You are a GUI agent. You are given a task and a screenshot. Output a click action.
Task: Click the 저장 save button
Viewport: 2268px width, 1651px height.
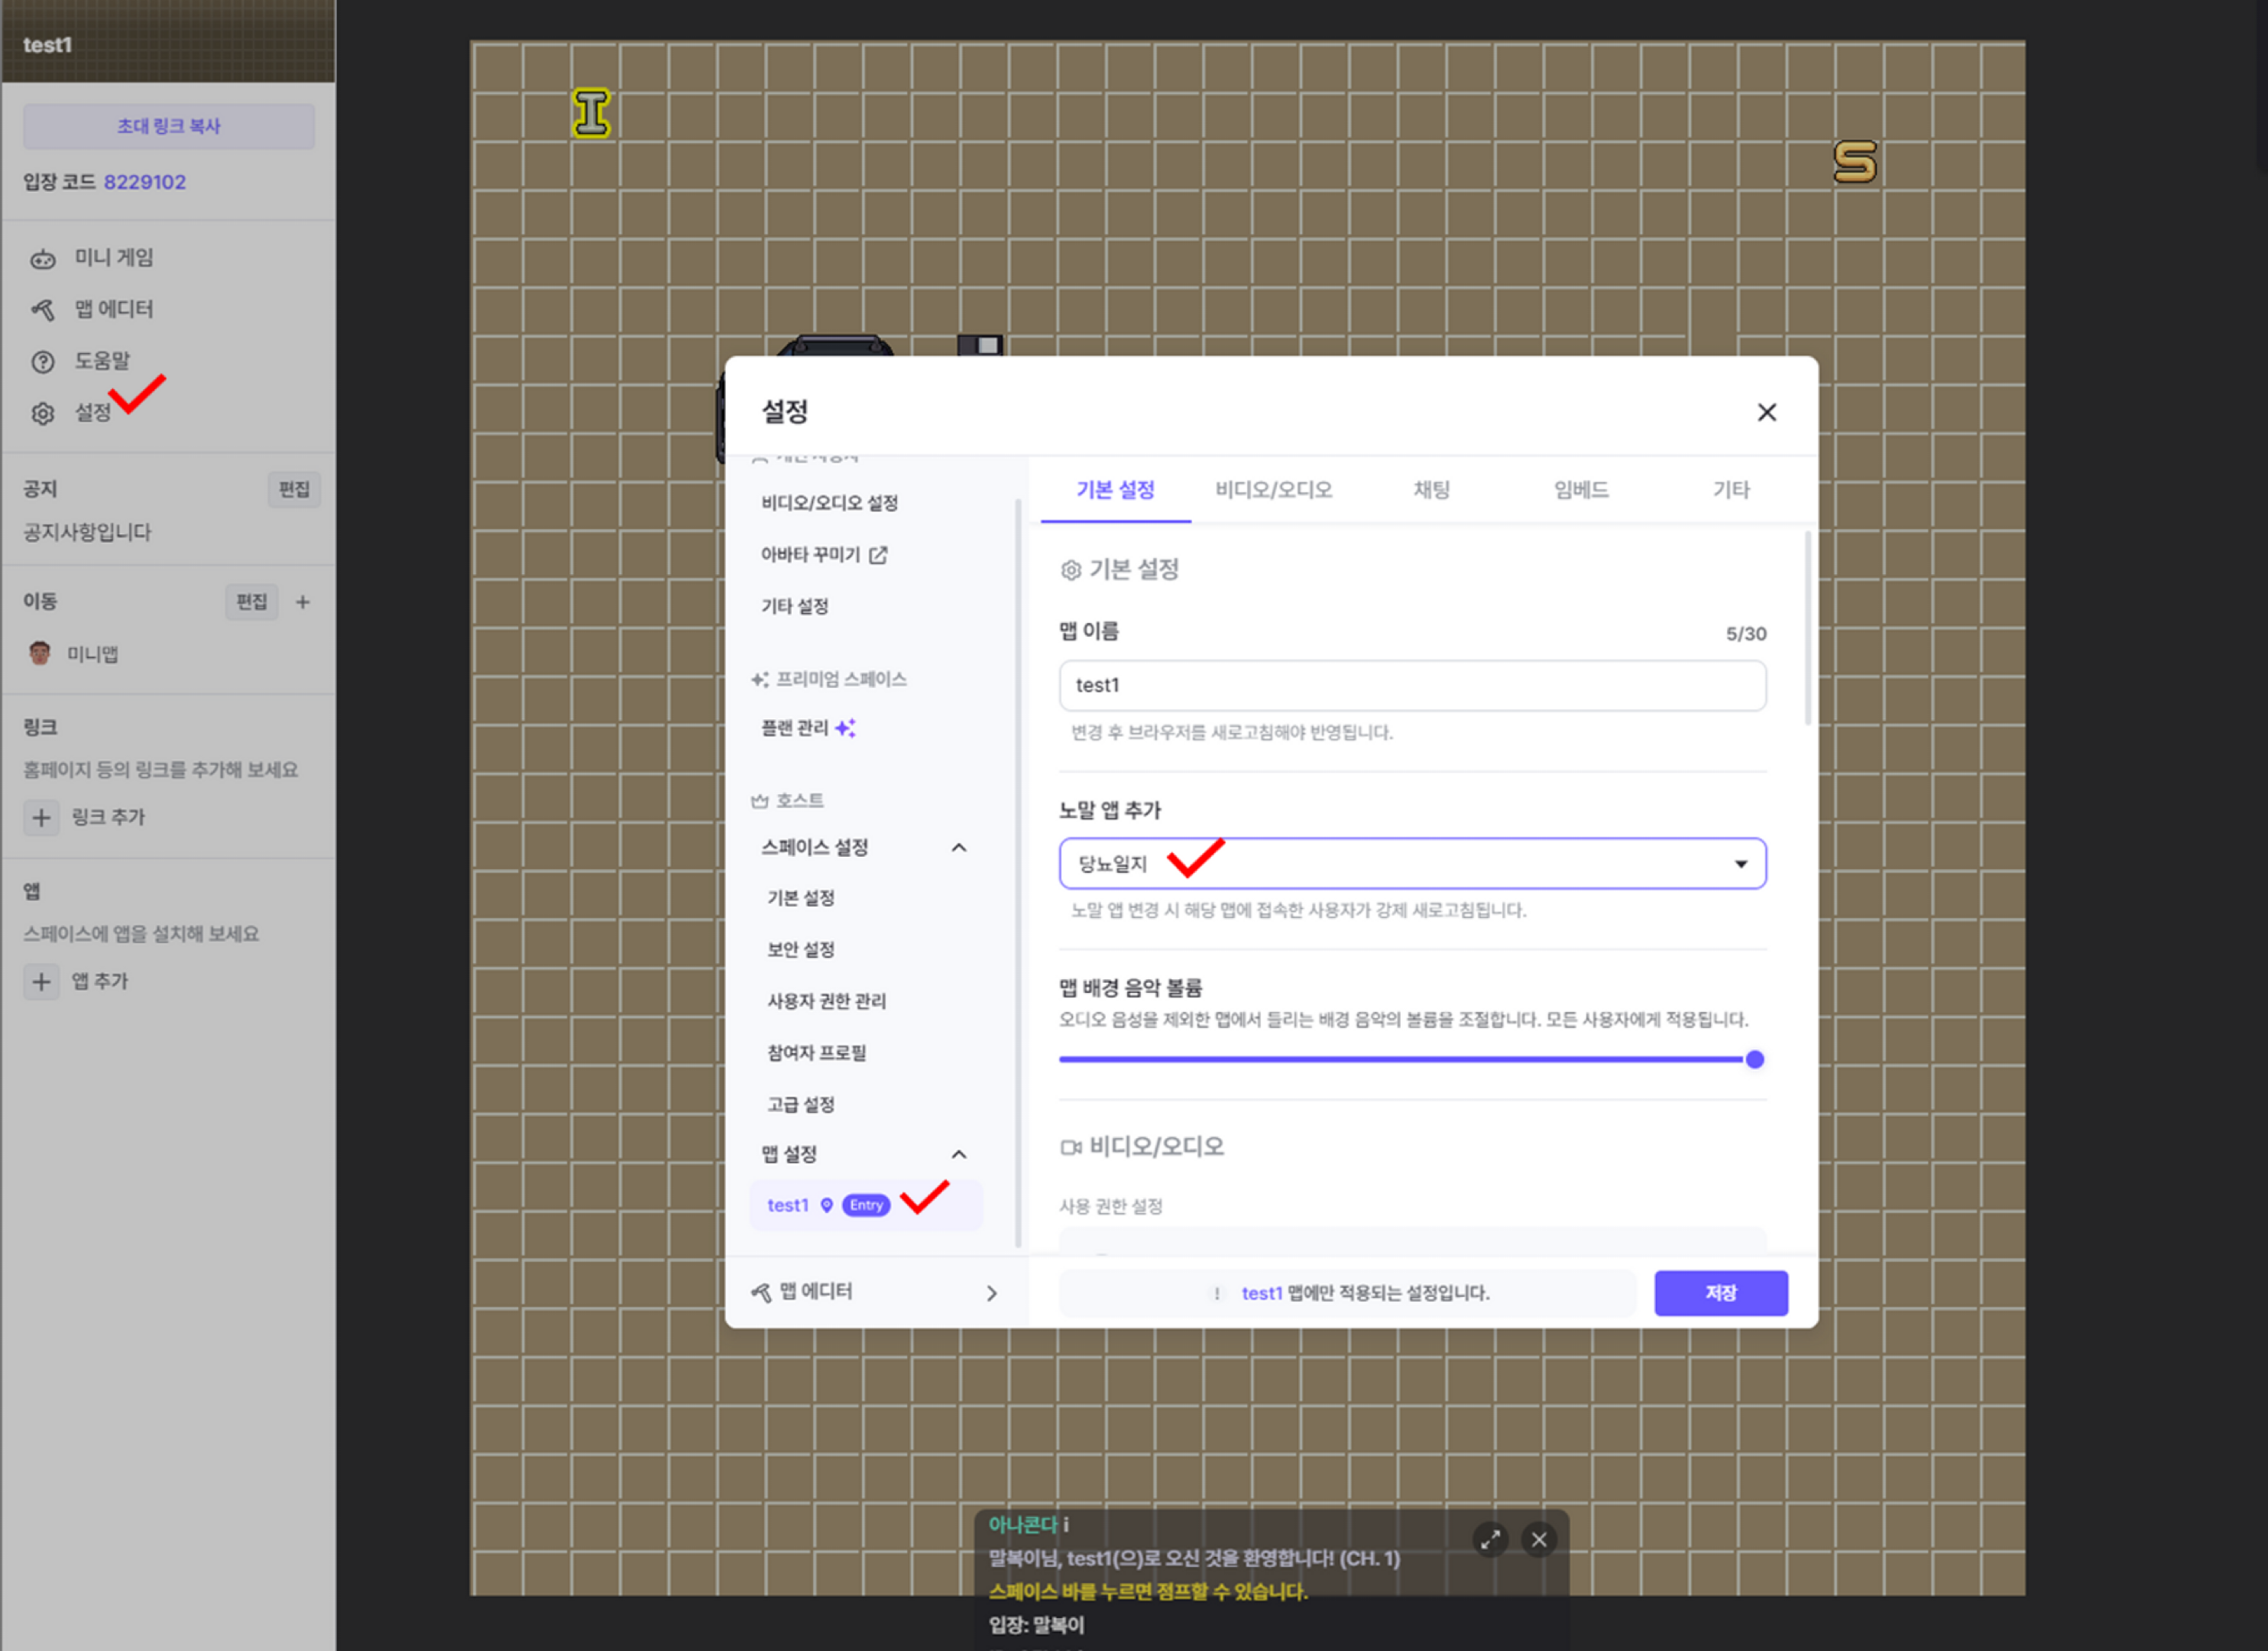(1720, 1293)
